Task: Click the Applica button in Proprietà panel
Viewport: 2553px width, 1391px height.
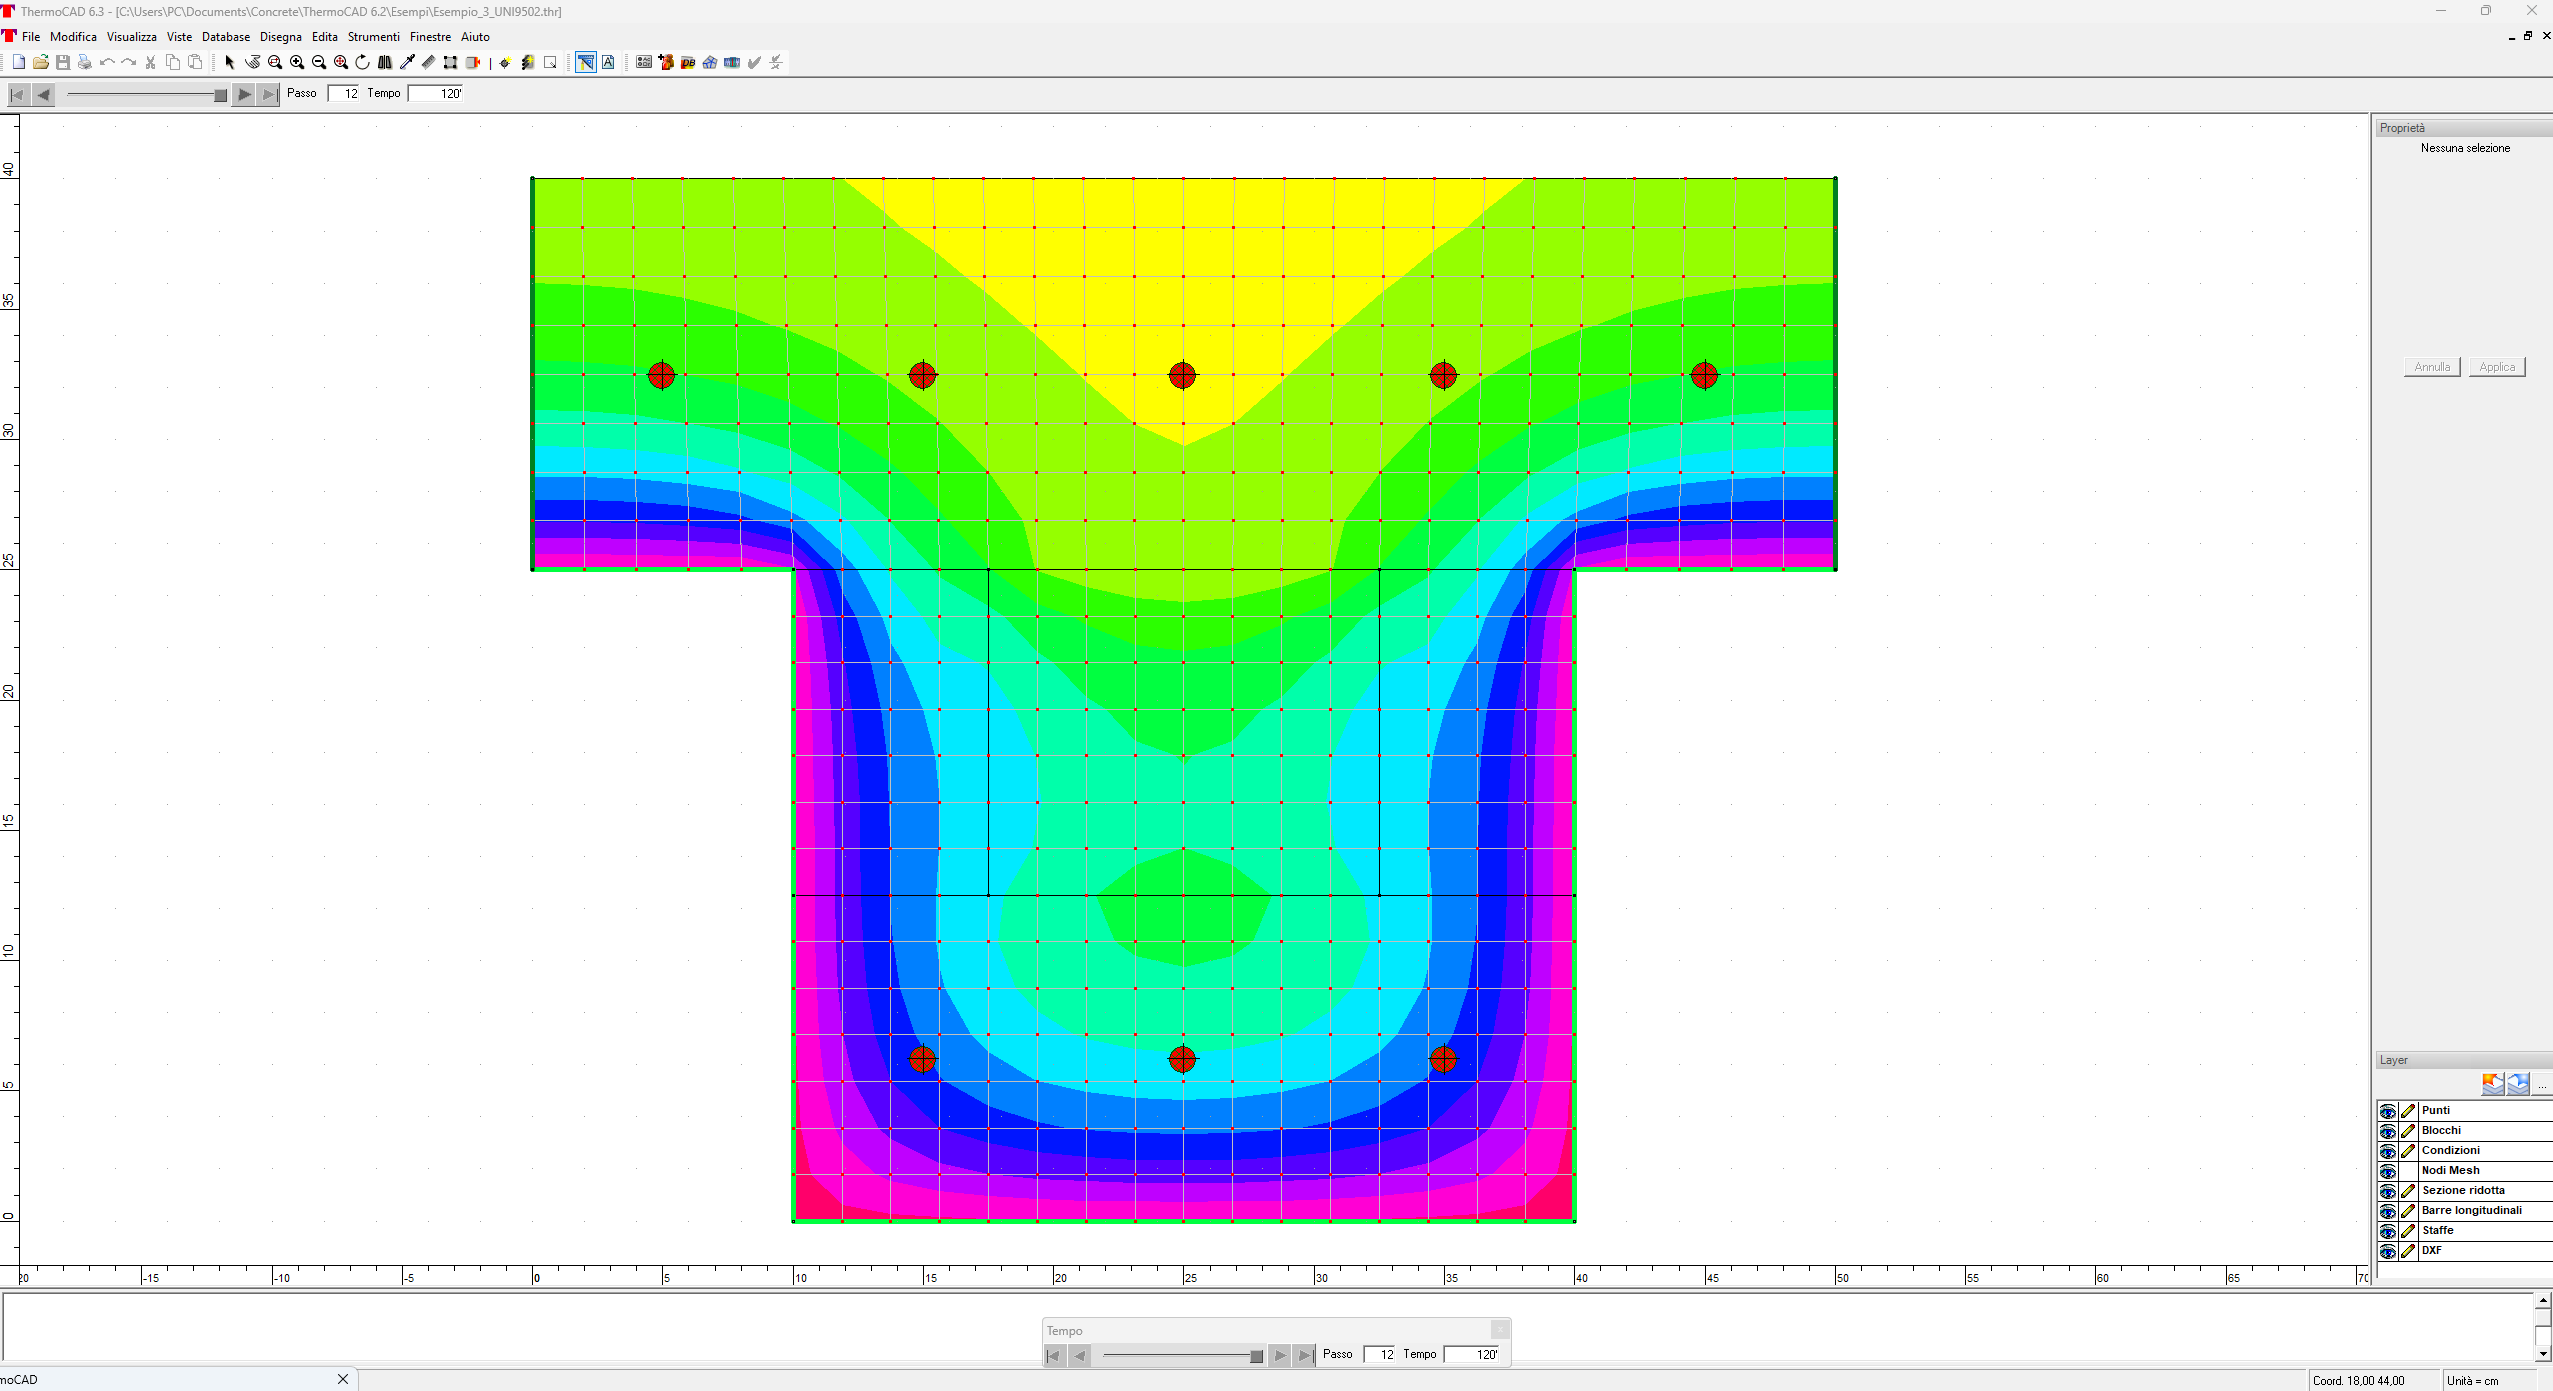Action: (x=2496, y=367)
